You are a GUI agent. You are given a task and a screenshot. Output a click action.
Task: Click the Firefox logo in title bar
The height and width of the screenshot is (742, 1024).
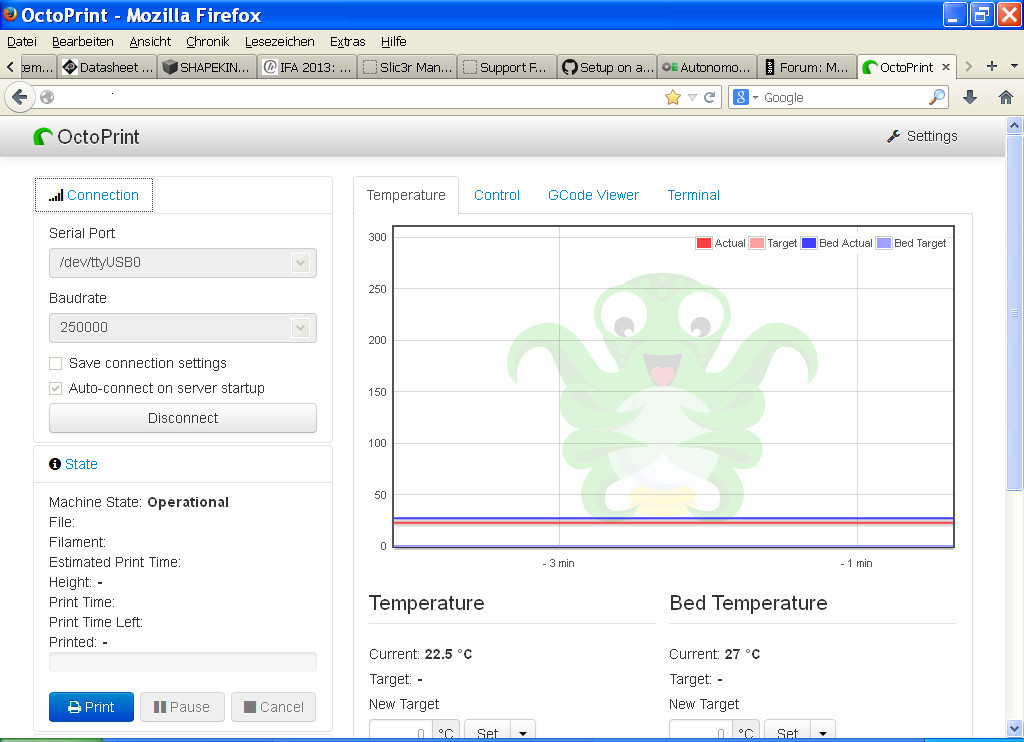[x=9, y=13]
